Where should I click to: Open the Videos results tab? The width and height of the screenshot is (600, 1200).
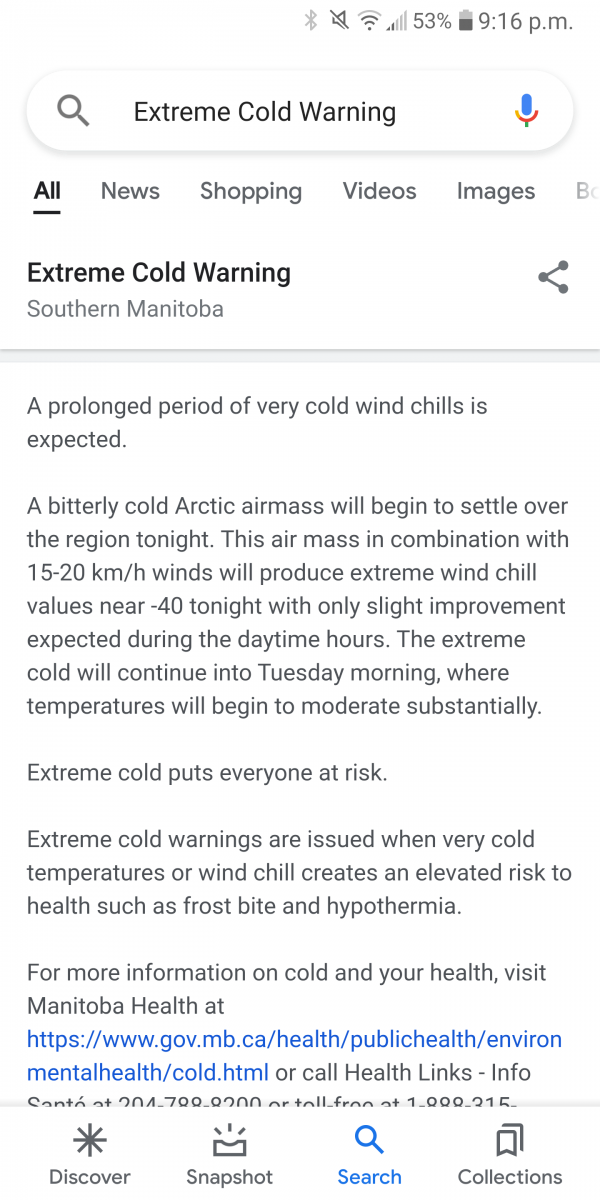point(379,191)
